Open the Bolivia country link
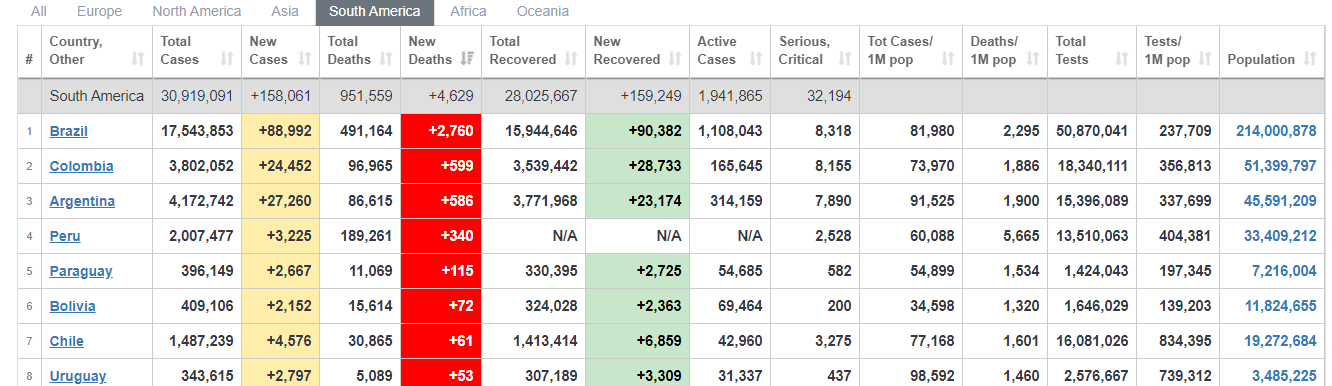This screenshot has height=386, width=1332. (73, 306)
